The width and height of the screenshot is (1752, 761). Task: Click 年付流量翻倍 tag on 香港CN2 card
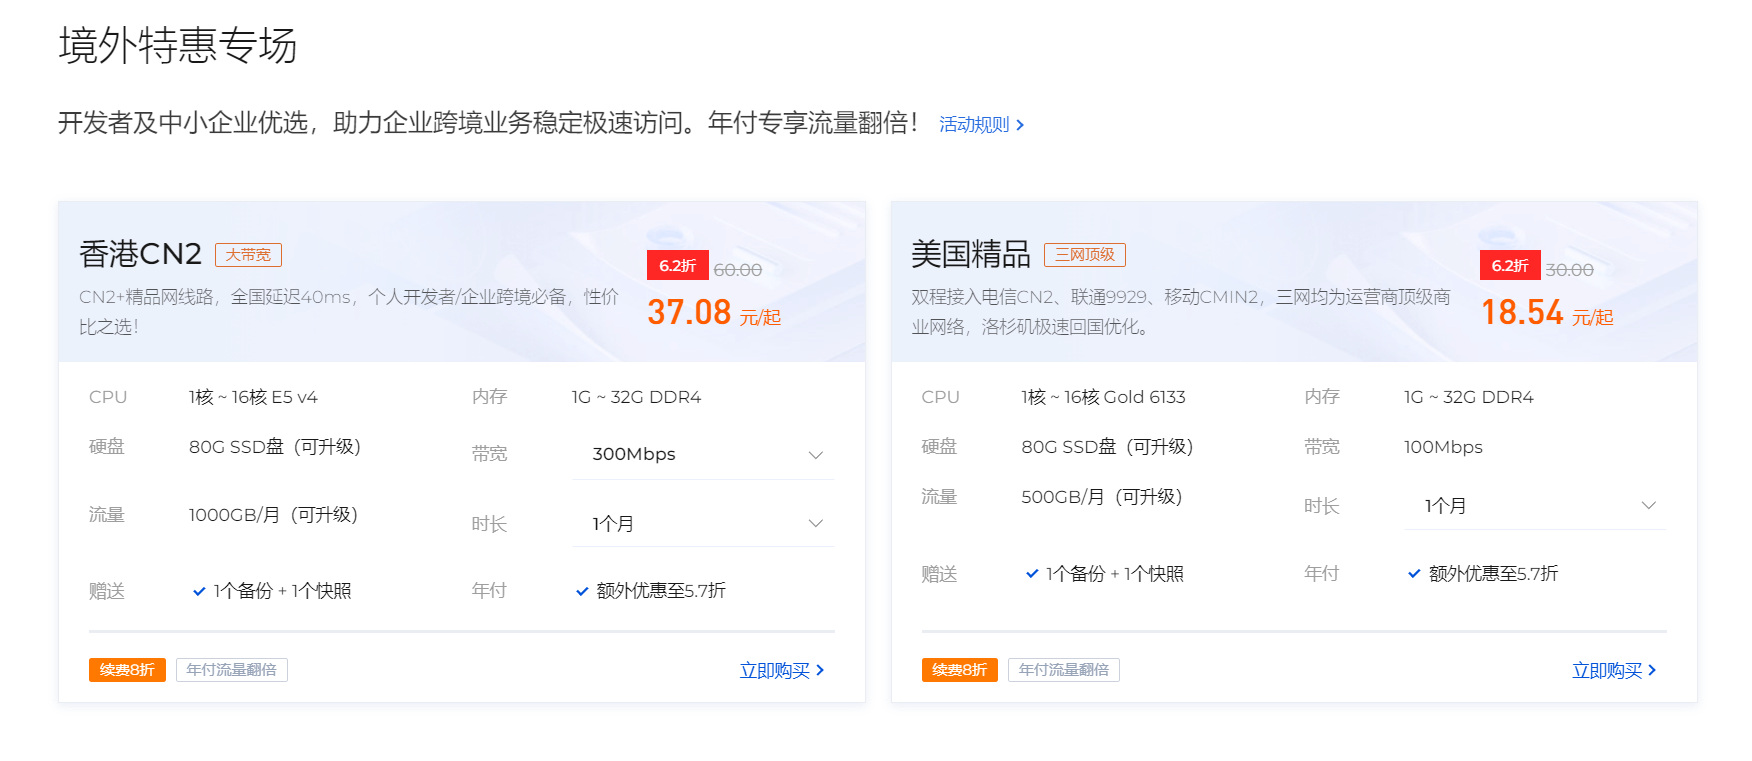click(x=232, y=670)
